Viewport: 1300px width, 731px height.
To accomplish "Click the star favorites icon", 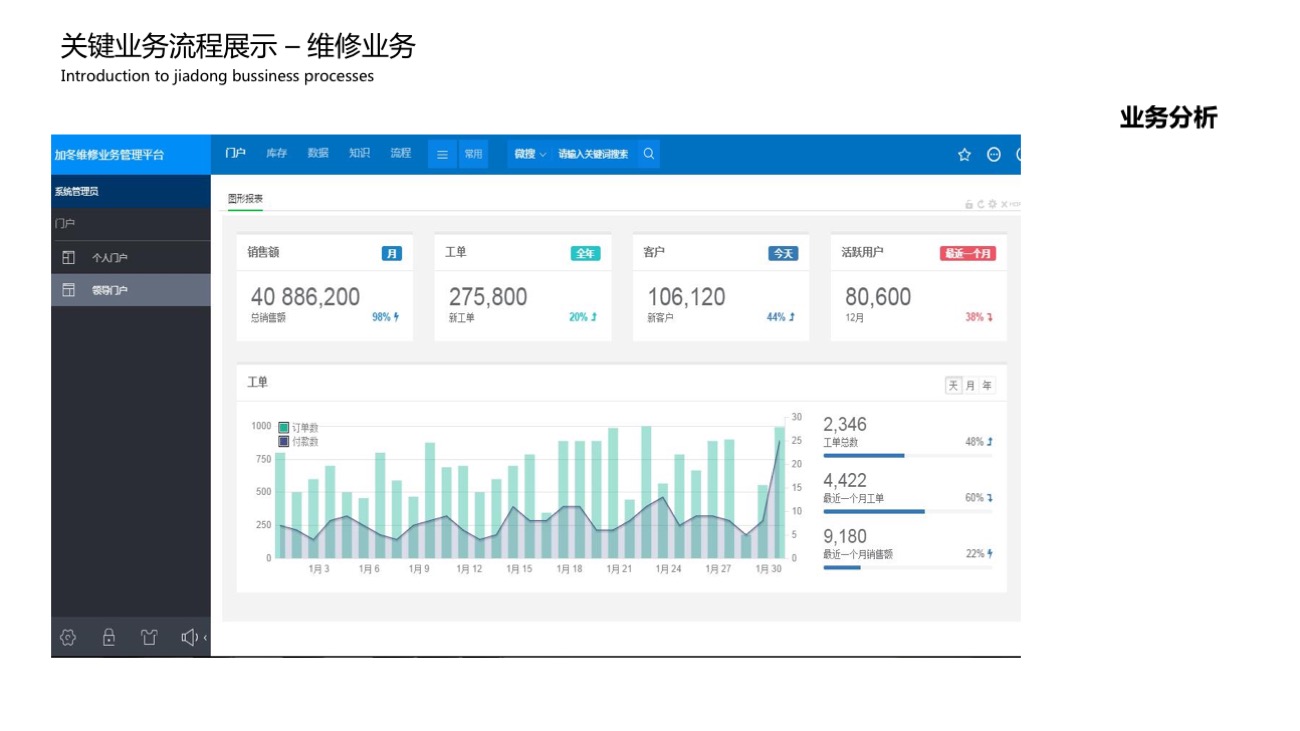I will click(964, 154).
